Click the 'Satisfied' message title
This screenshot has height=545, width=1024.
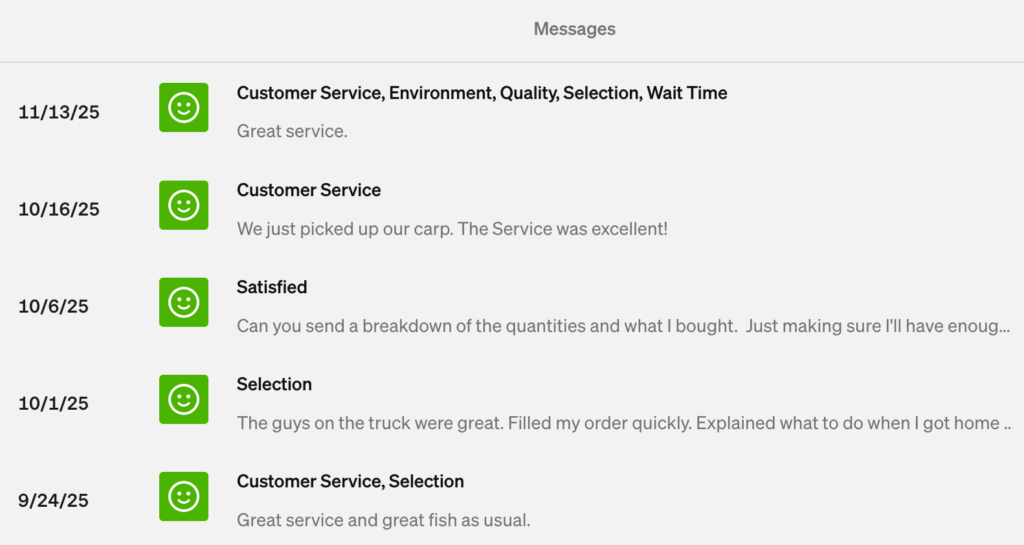272,287
